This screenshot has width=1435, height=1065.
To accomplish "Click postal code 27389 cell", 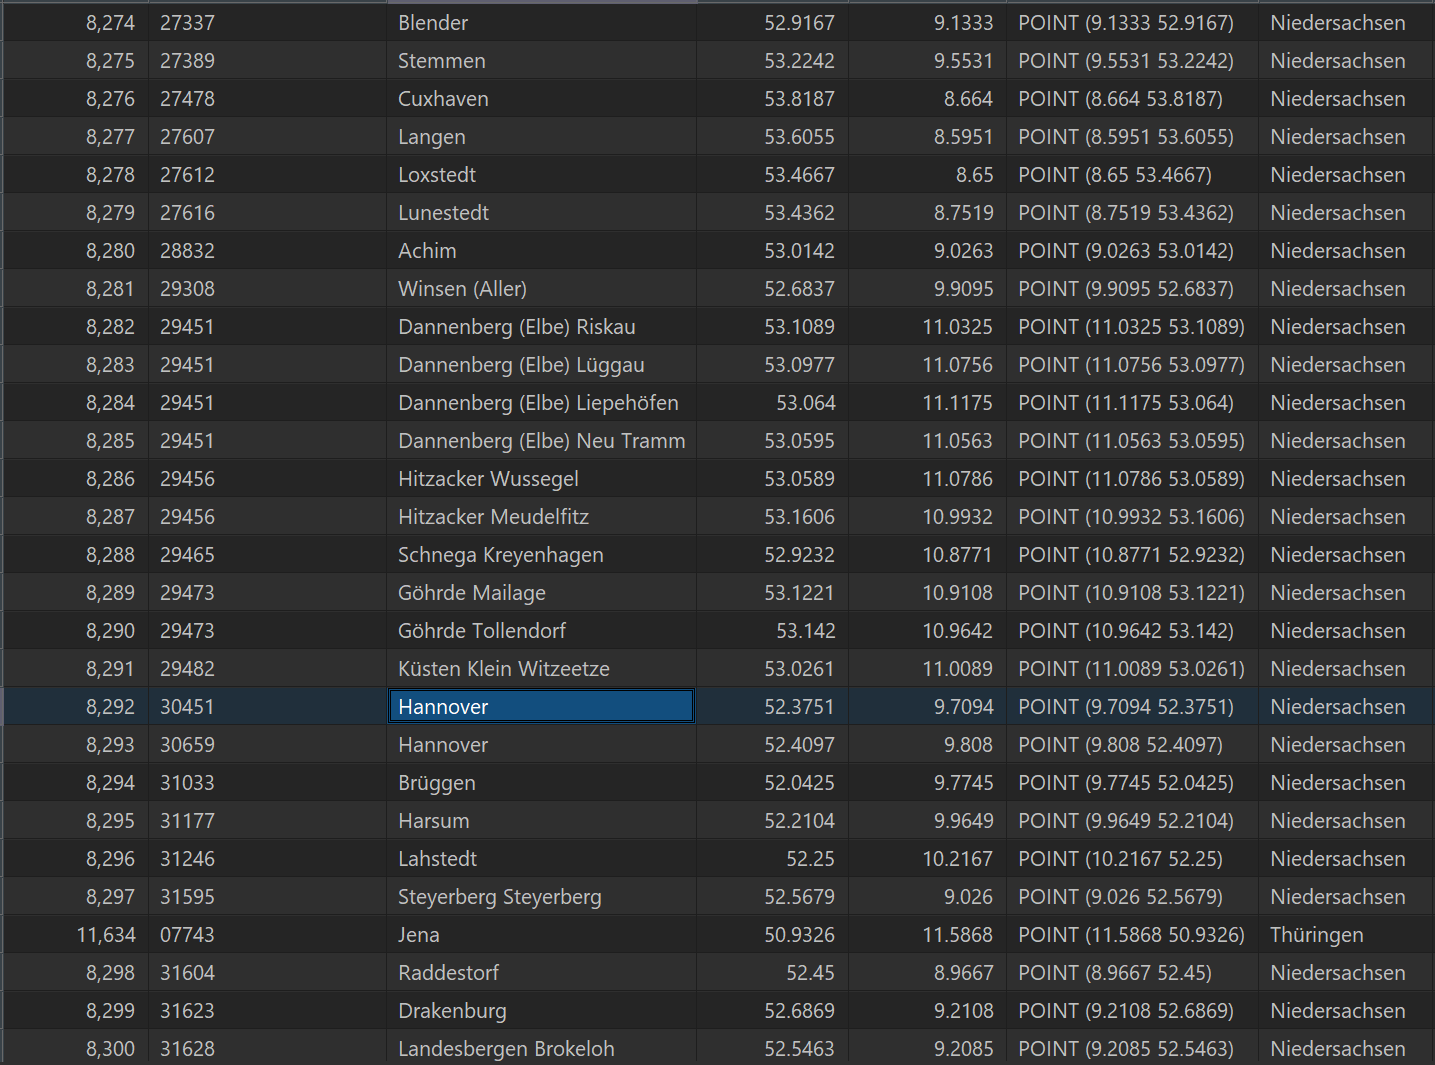I will tap(188, 61).
